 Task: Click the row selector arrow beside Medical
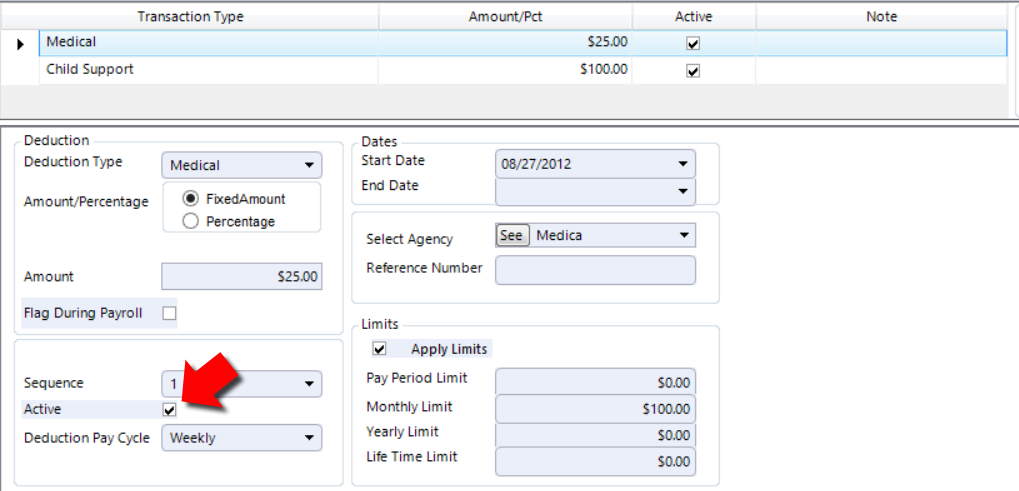pos(20,44)
